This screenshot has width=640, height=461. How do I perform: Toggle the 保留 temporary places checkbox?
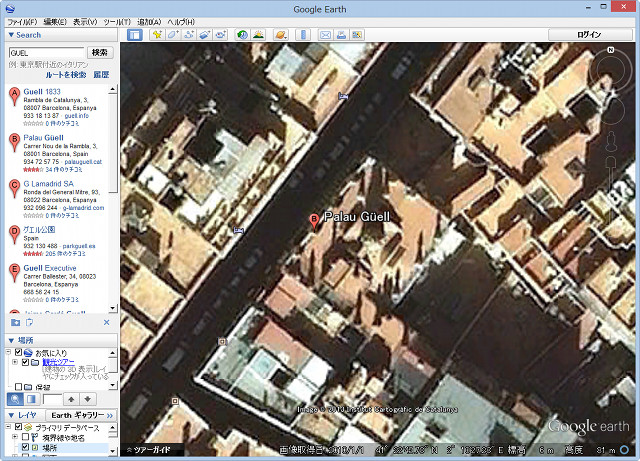[18, 386]
